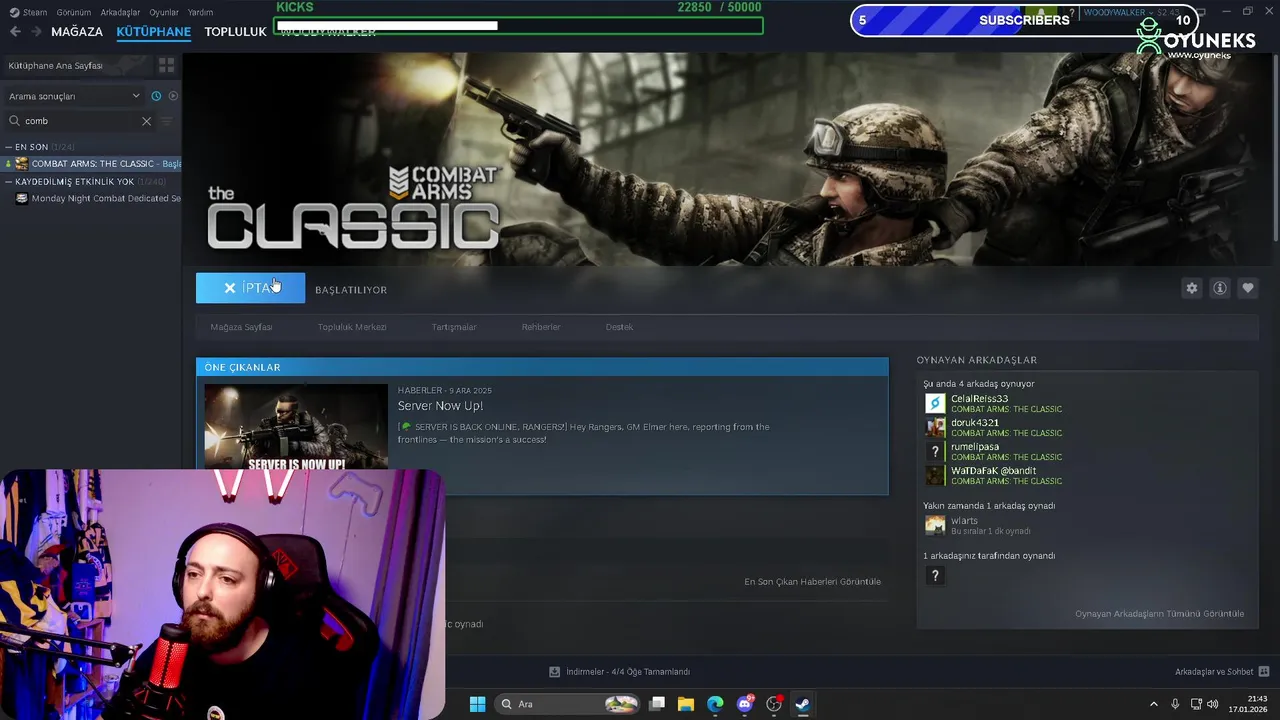Go to MAĞAZA in top navigation
The height and width of the screenshot is (720, 1280).
click(77, 32)
